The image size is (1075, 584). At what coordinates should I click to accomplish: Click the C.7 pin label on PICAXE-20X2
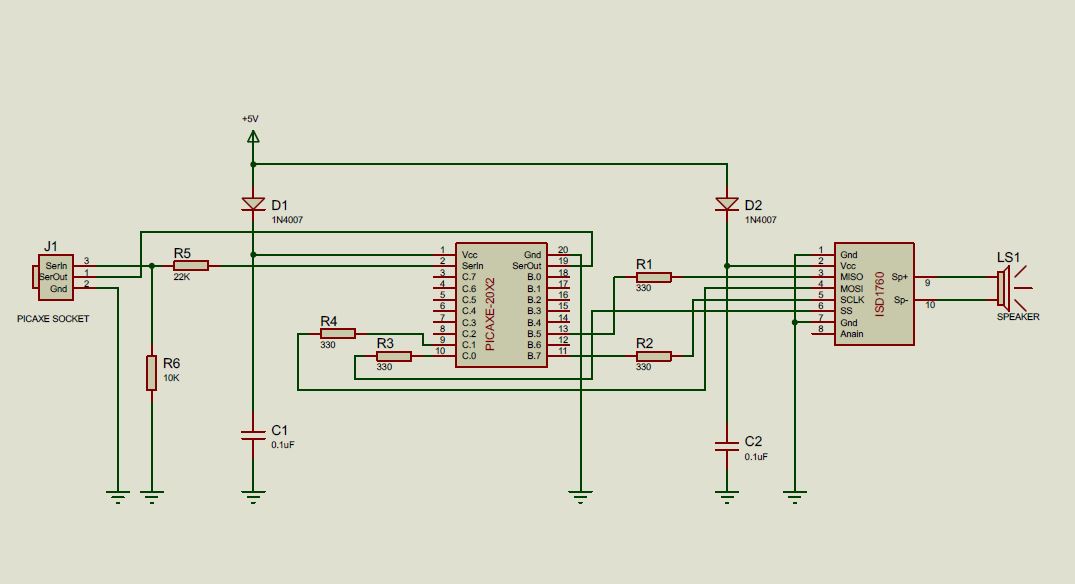tap(469, 277)
